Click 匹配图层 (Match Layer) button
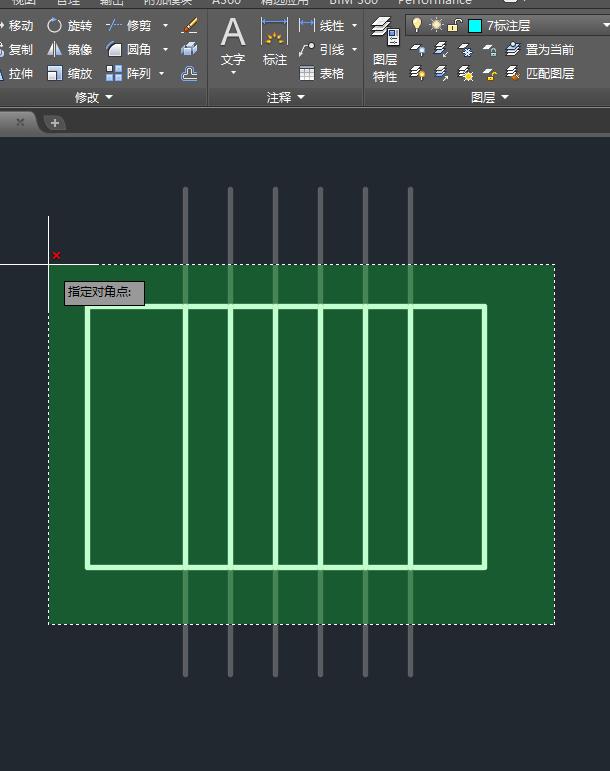Image resolution: width=610 pixels, height=771 pixels. point(540,74)
